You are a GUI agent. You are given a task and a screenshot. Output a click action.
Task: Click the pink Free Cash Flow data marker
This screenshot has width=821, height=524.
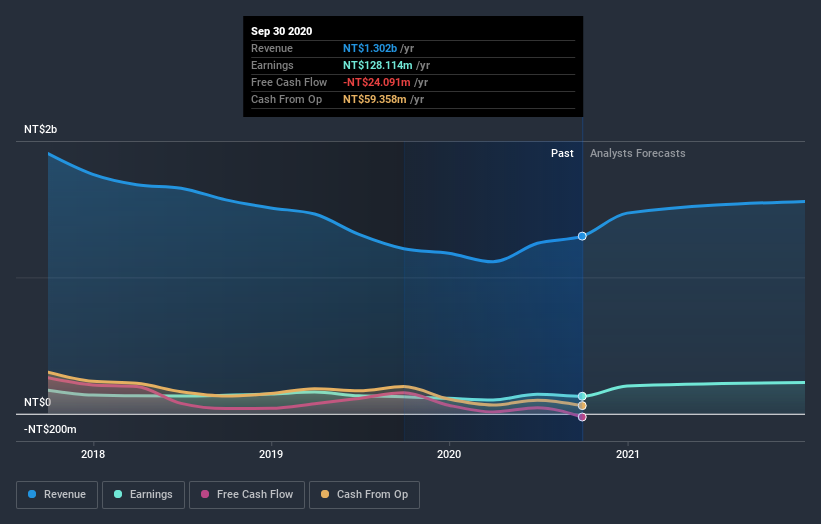[582, 417]
